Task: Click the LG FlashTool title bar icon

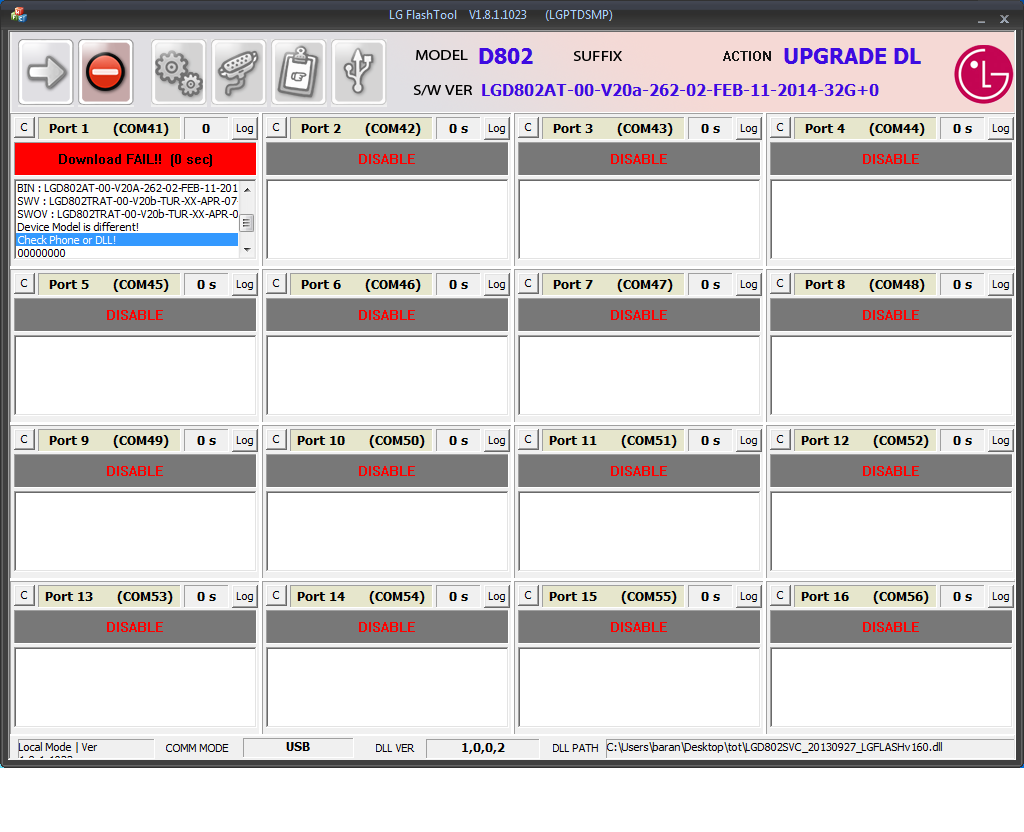Action: tap(18, 14)
